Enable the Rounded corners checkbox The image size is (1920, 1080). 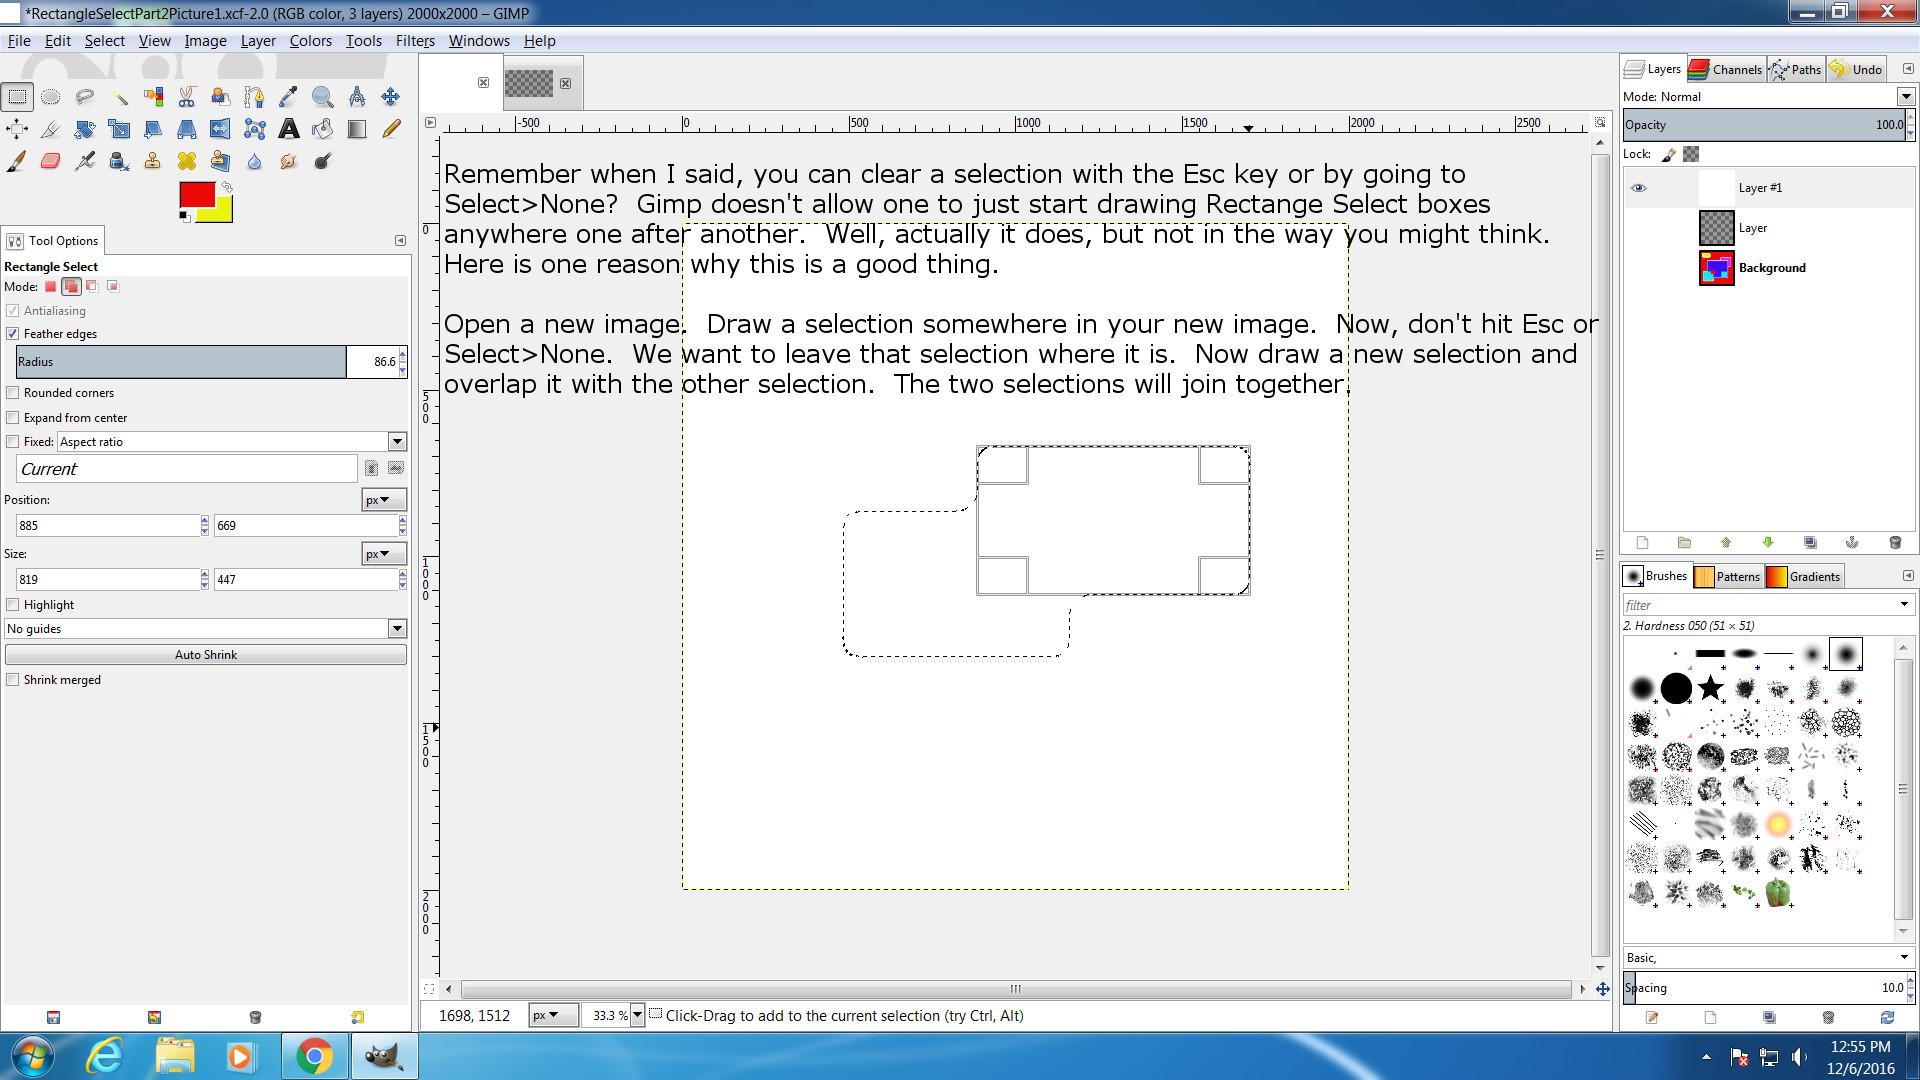[13, 393]
